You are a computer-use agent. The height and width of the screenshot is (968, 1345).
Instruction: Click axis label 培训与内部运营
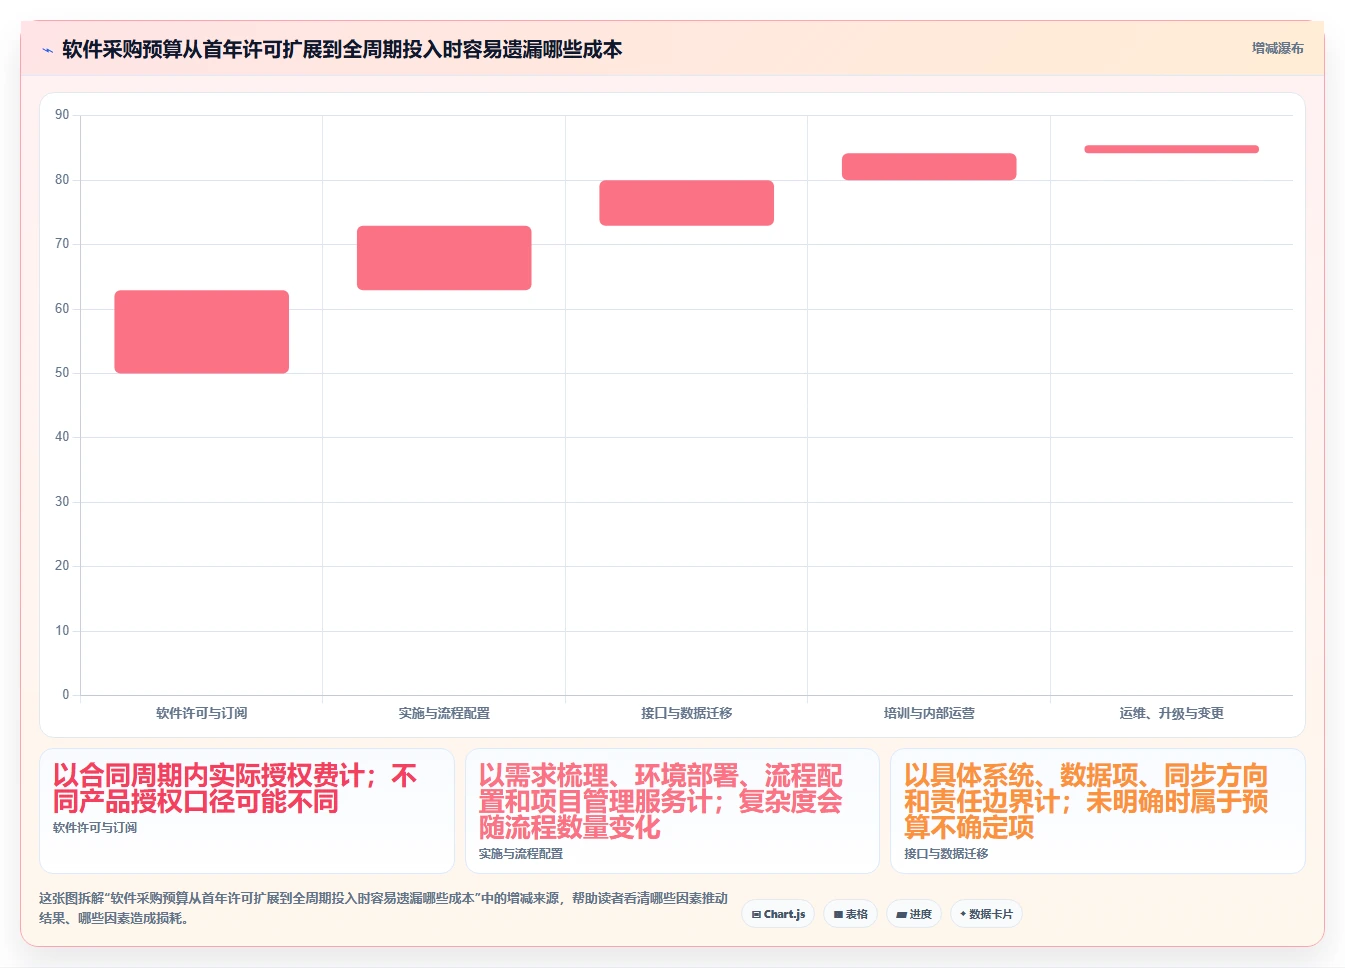coord(929,713)
